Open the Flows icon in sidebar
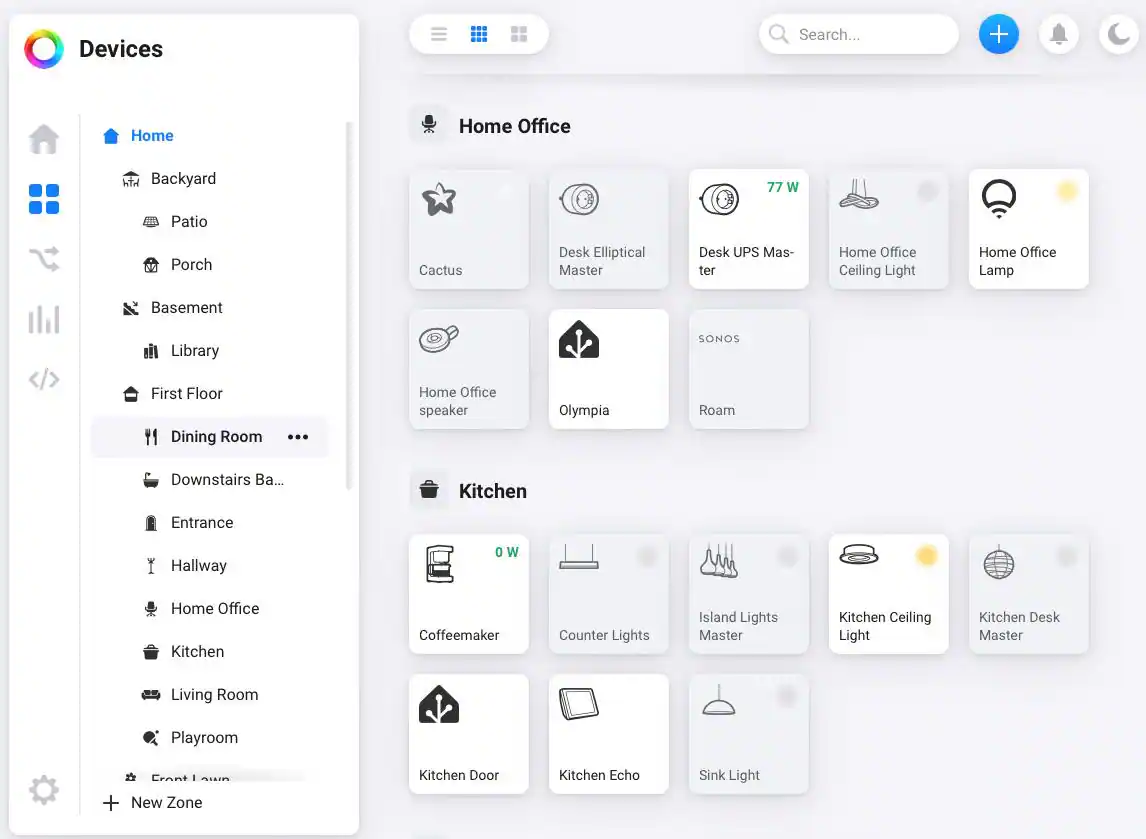This screenshot has height=839, width=1146. click(x=44, y=260)
